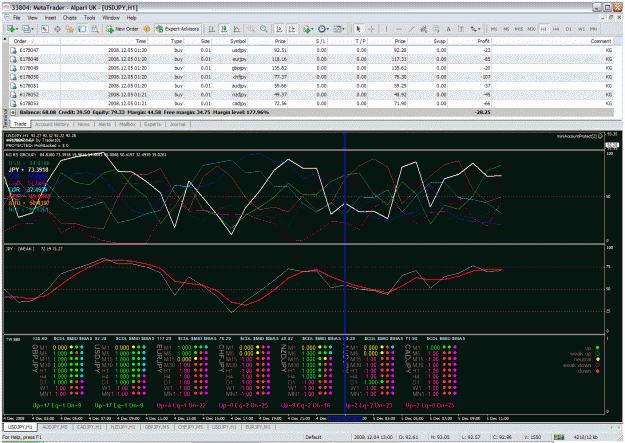Switch timeframe to D1
625x443 pixels.
click(x=568, y=29)
